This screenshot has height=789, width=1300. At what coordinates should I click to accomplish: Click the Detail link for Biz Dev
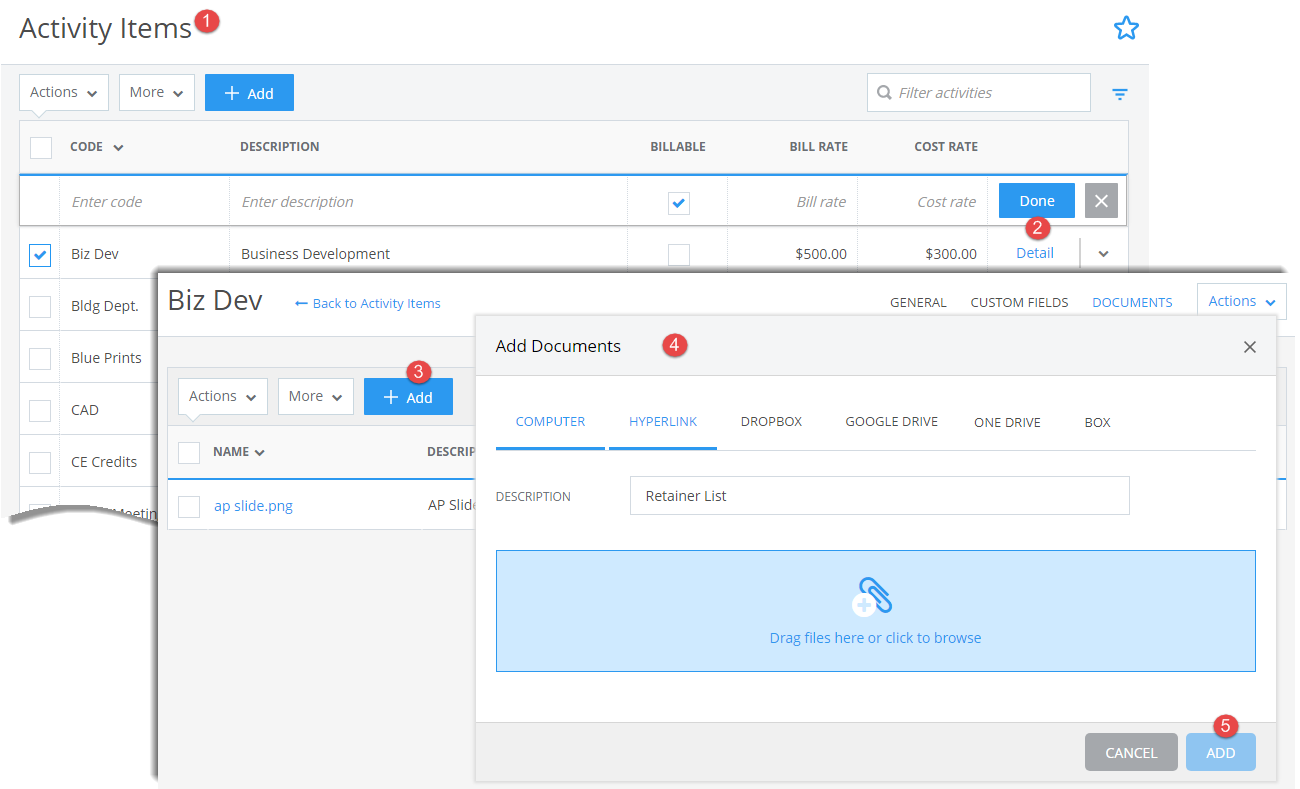click(x=1034, y=253)
